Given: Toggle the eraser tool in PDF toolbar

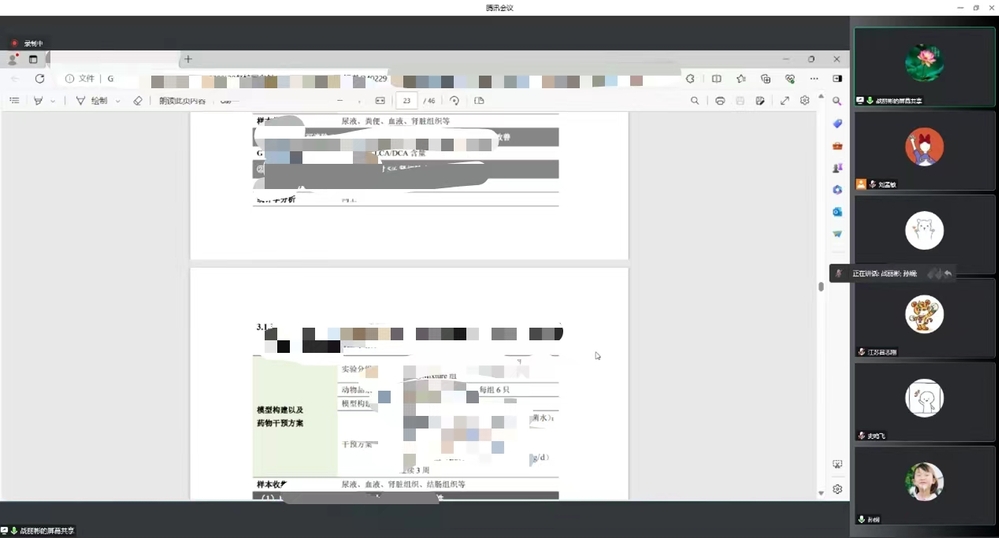Looking at the screenshot, I should [x=138, y=101].
